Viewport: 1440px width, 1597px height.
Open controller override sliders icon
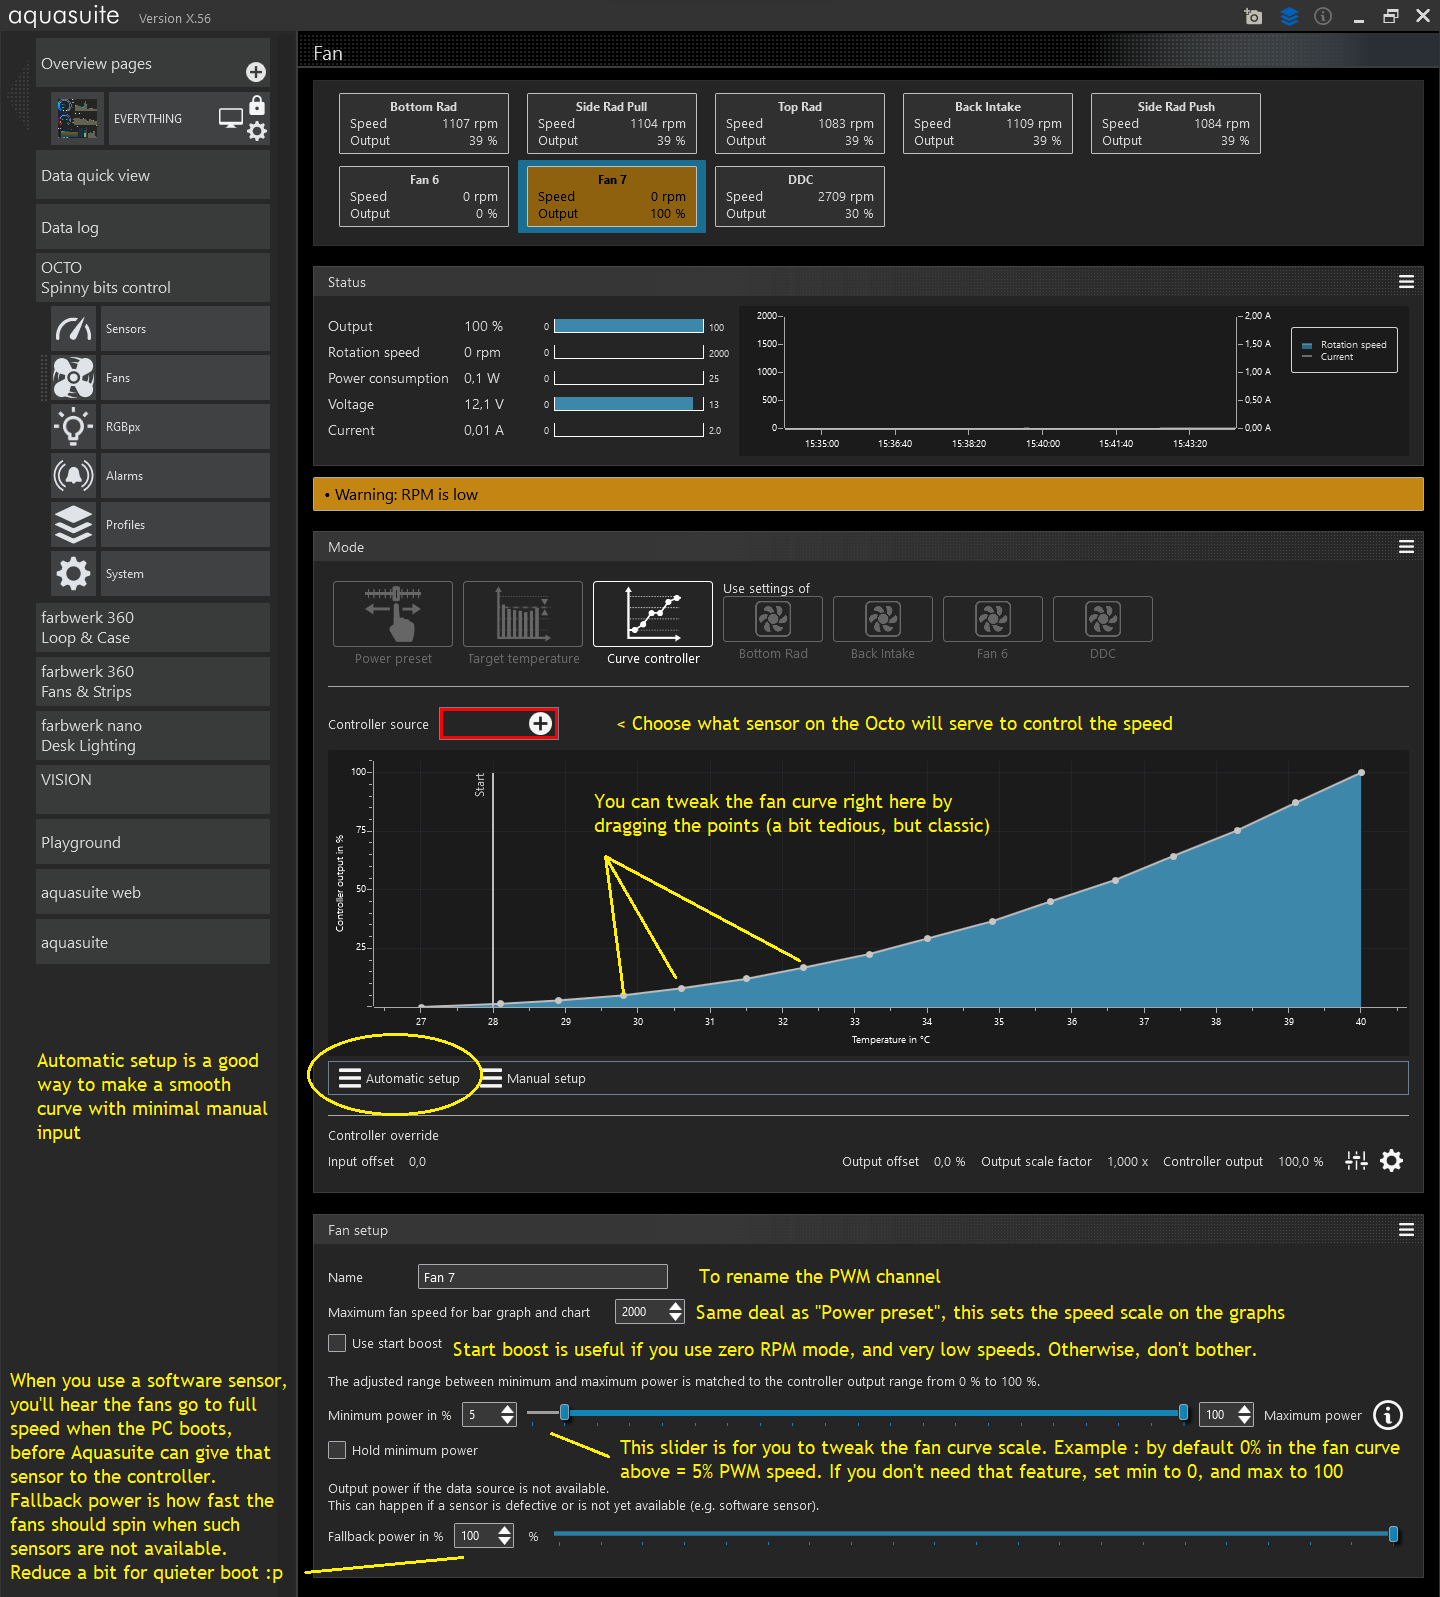coord(1356,1160)
